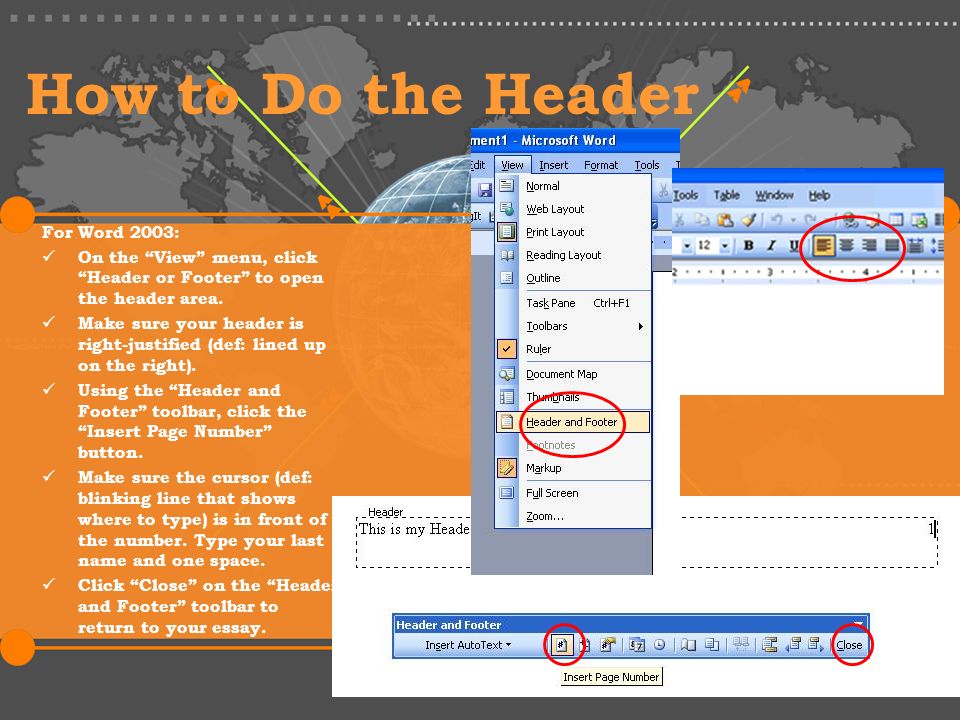Click in the header text area

coord(647,542)
